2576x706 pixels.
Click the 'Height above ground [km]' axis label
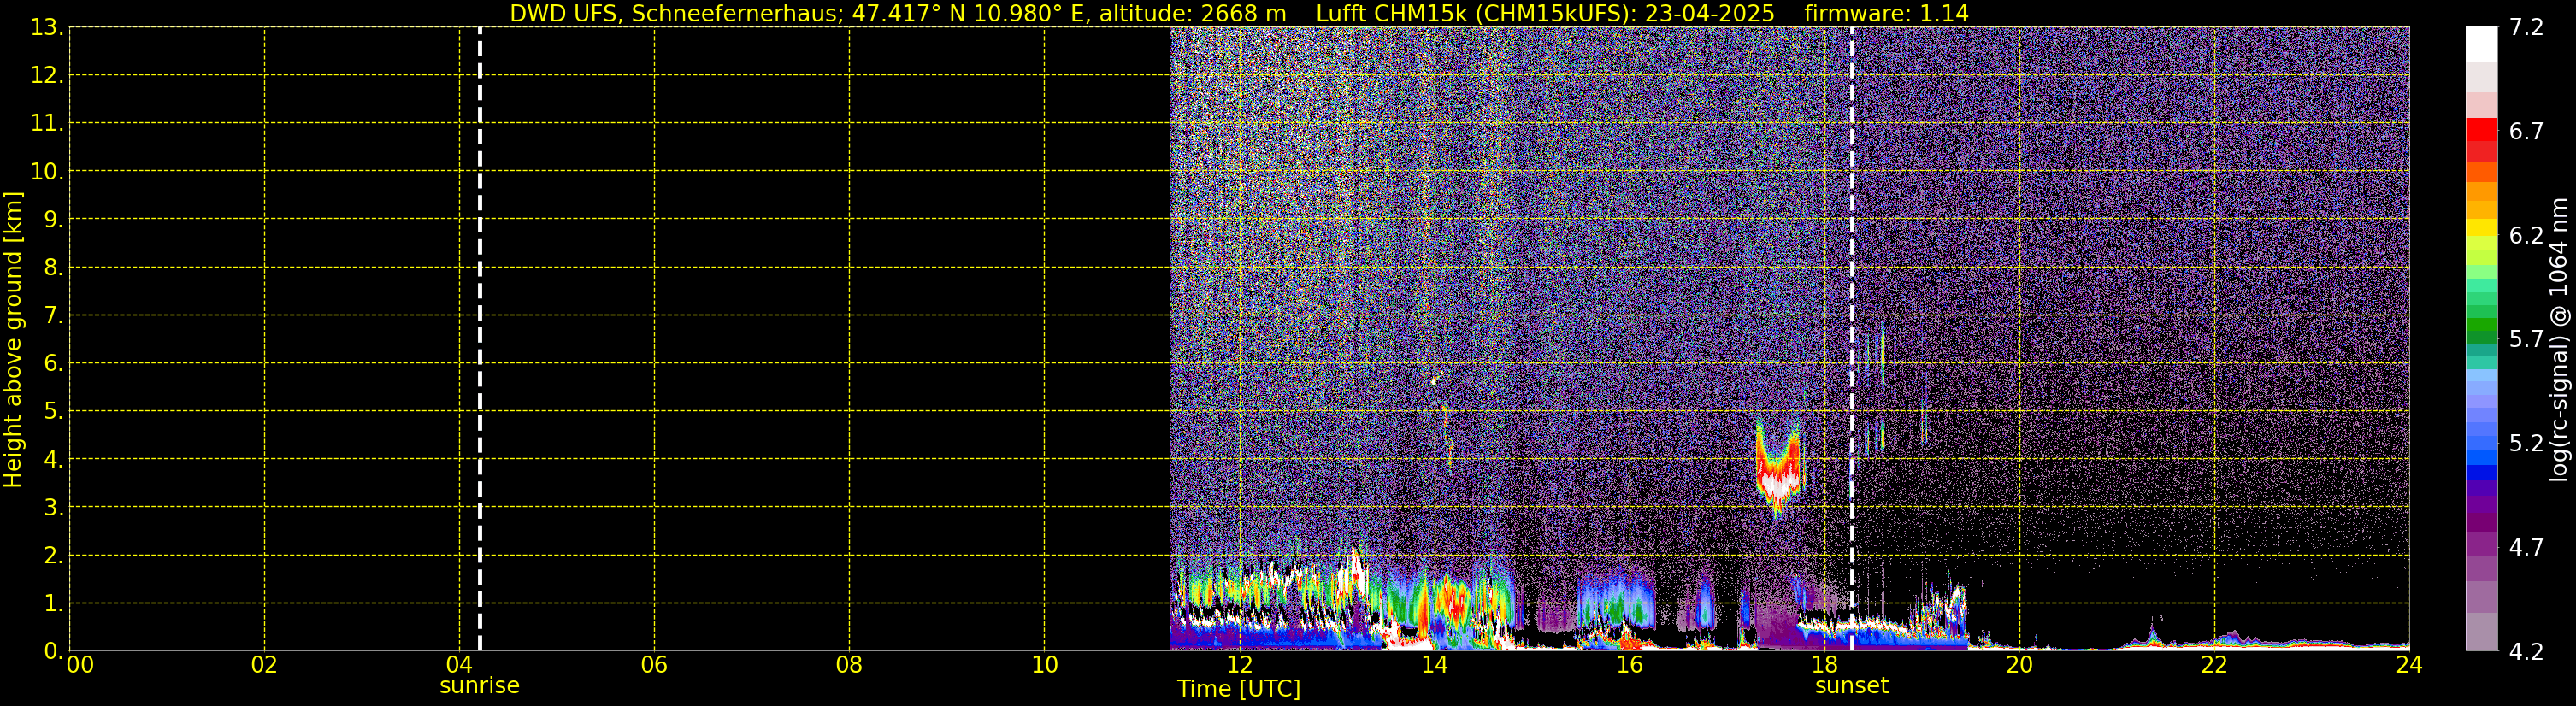point(13,340)
